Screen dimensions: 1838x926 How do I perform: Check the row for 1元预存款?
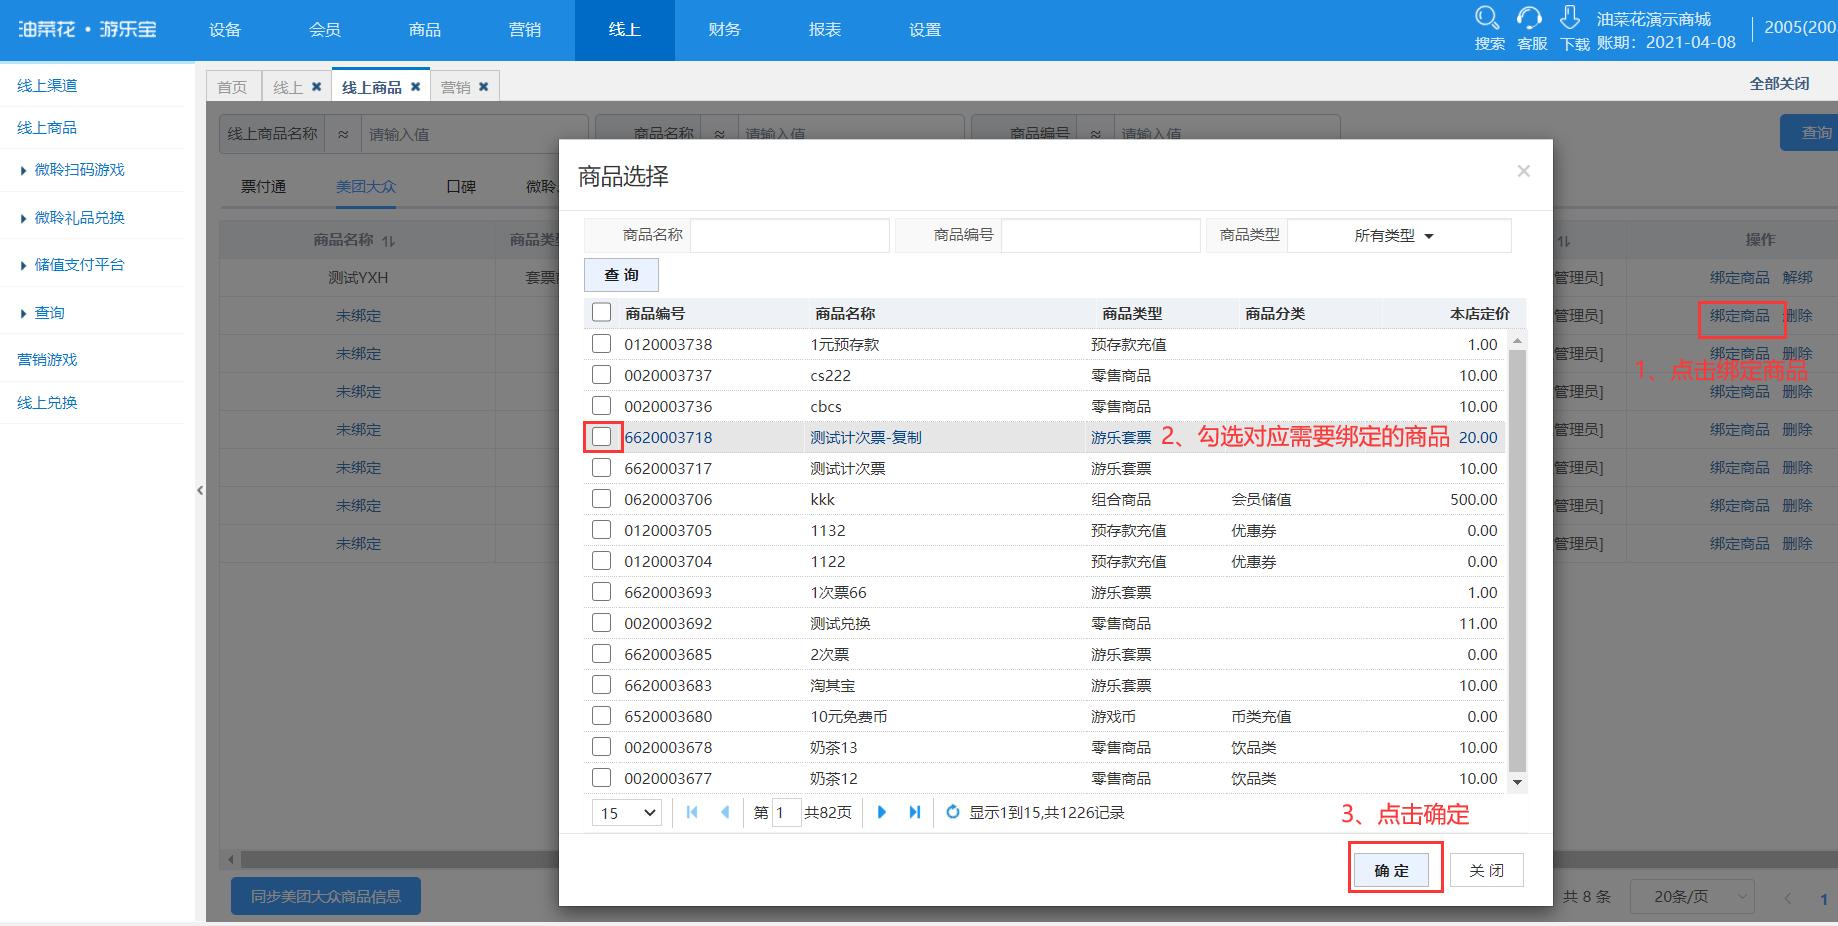pyautogui.click(x=601, y=343)
